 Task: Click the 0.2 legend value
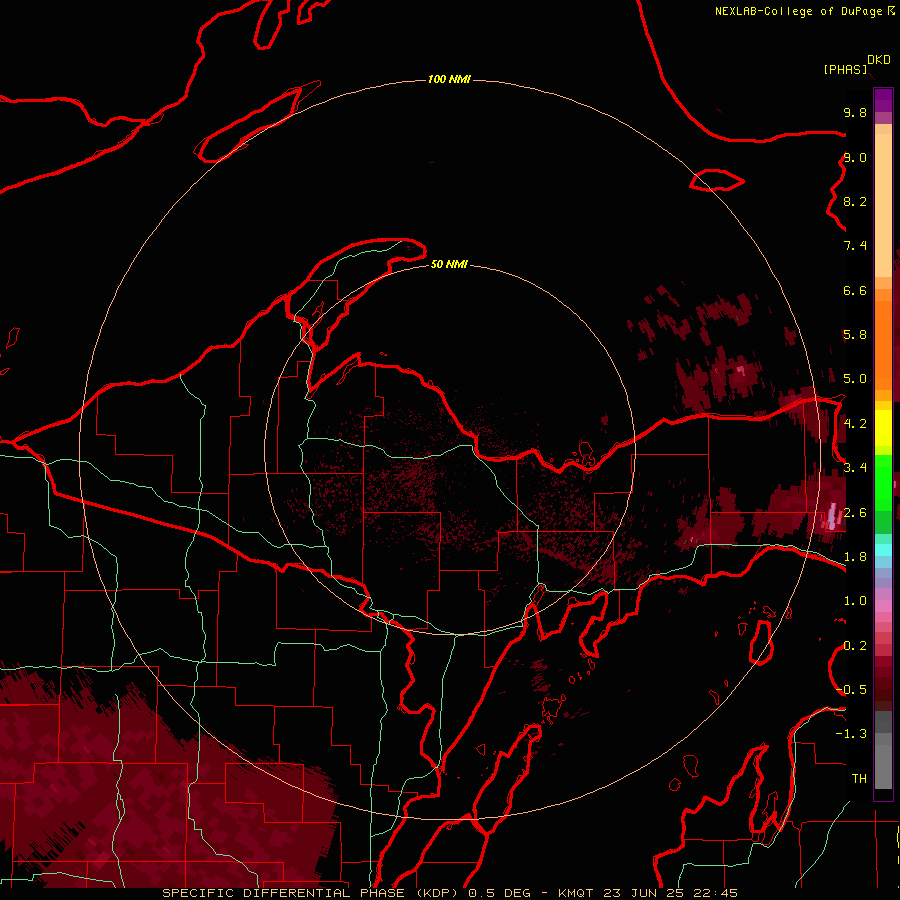point(855,646)
